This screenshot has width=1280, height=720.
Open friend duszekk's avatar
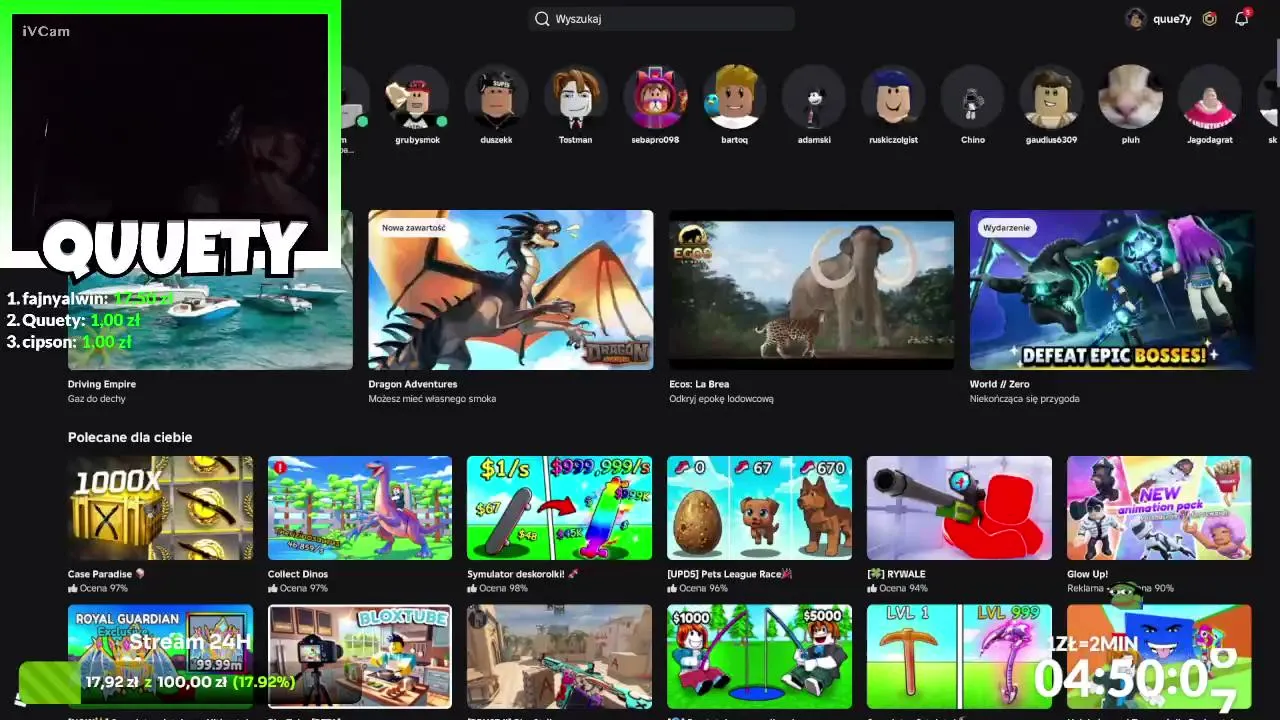[x=496, y=97]
